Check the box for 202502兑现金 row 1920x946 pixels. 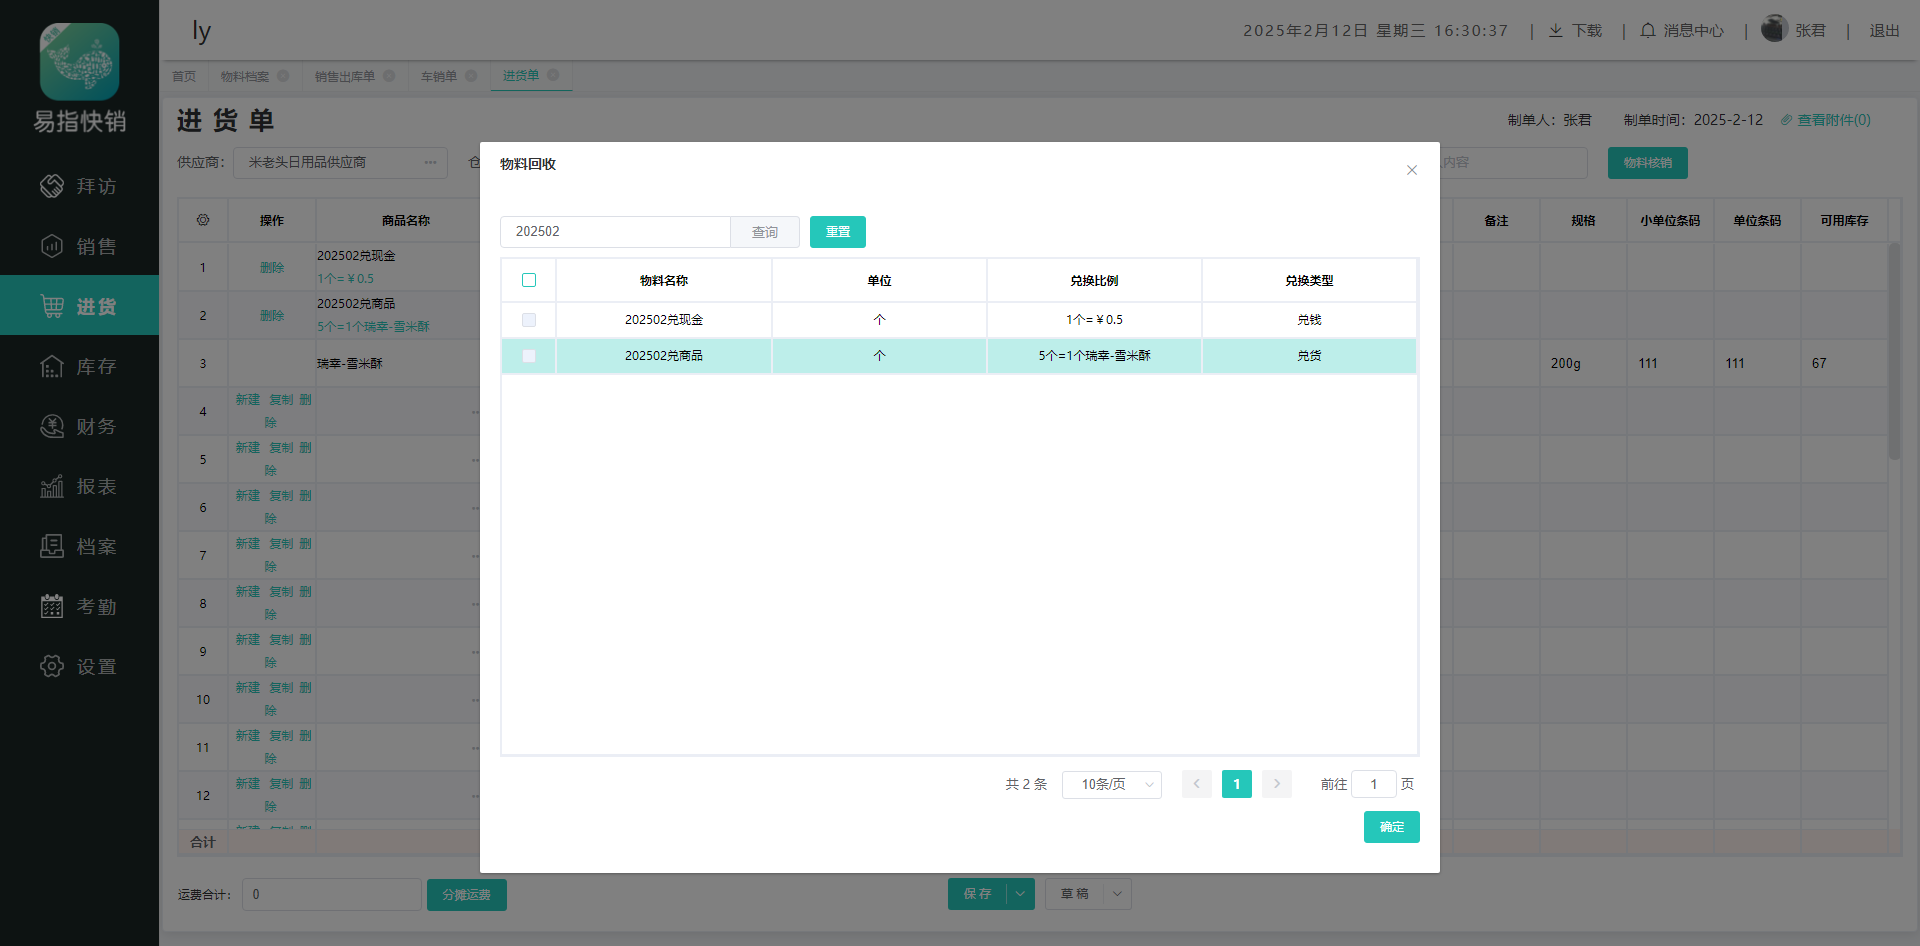[529, 320]
